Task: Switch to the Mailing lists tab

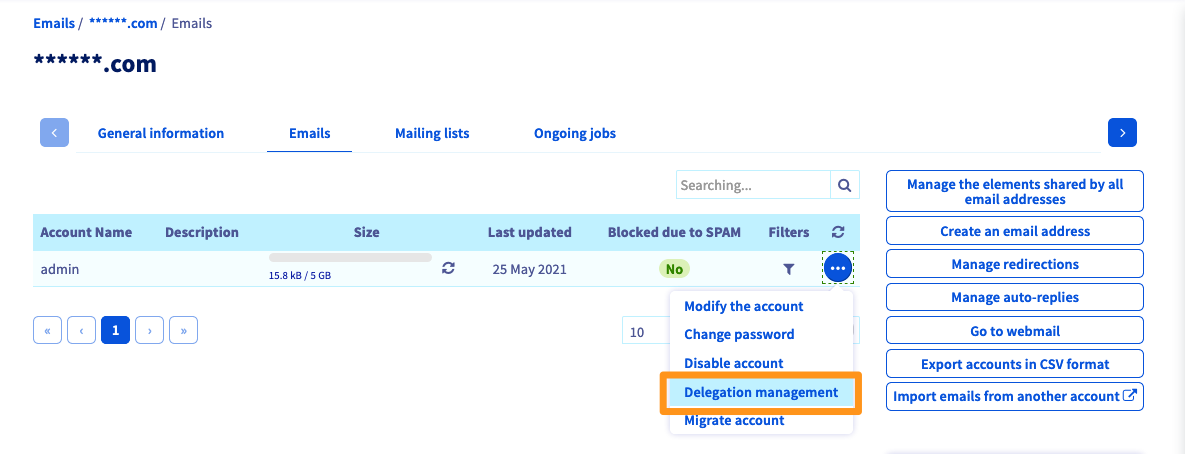Action: point(432,133)
